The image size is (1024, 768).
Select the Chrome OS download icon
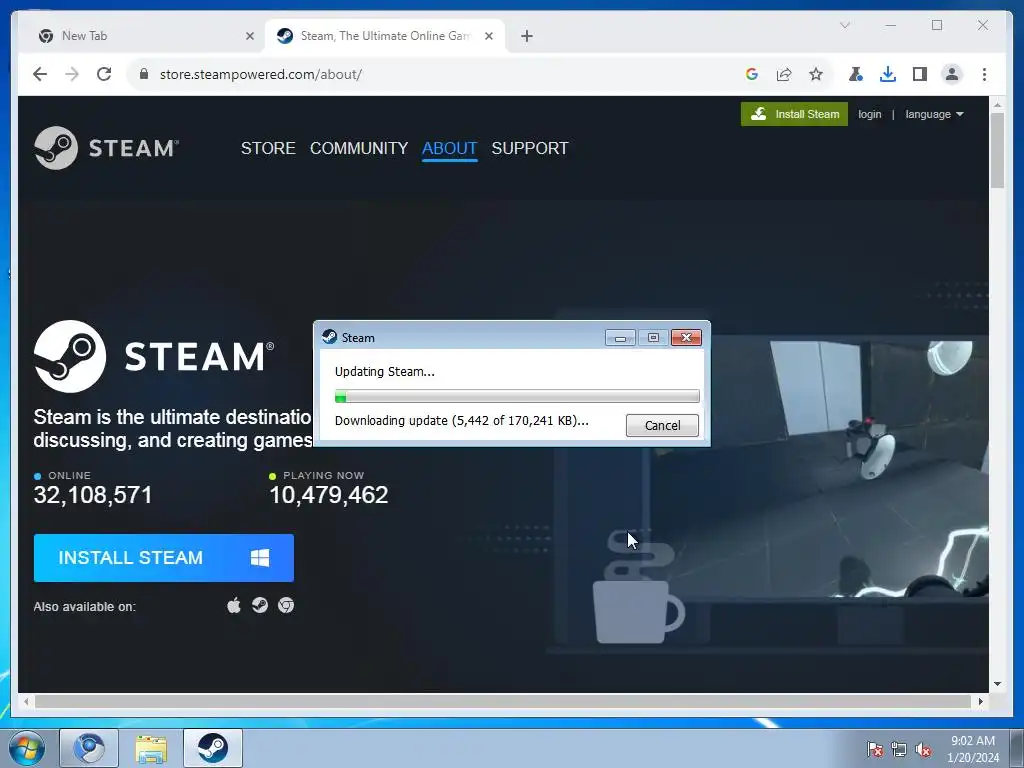click(286, 605)
